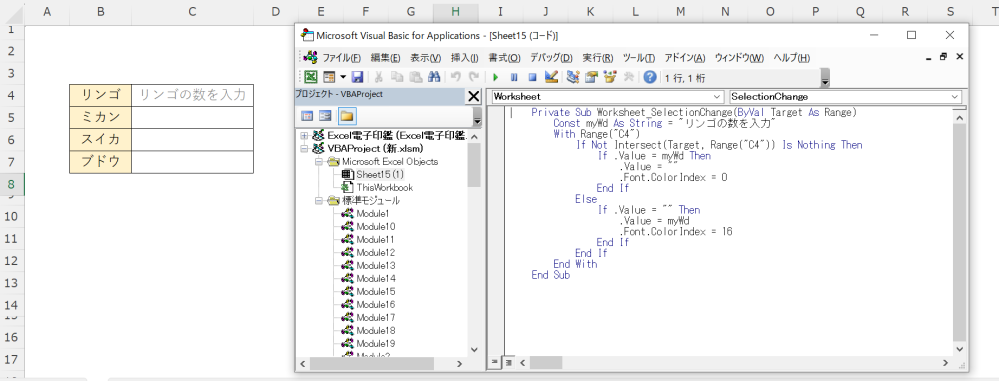Select Module16 in project tree

click(377, 305)
